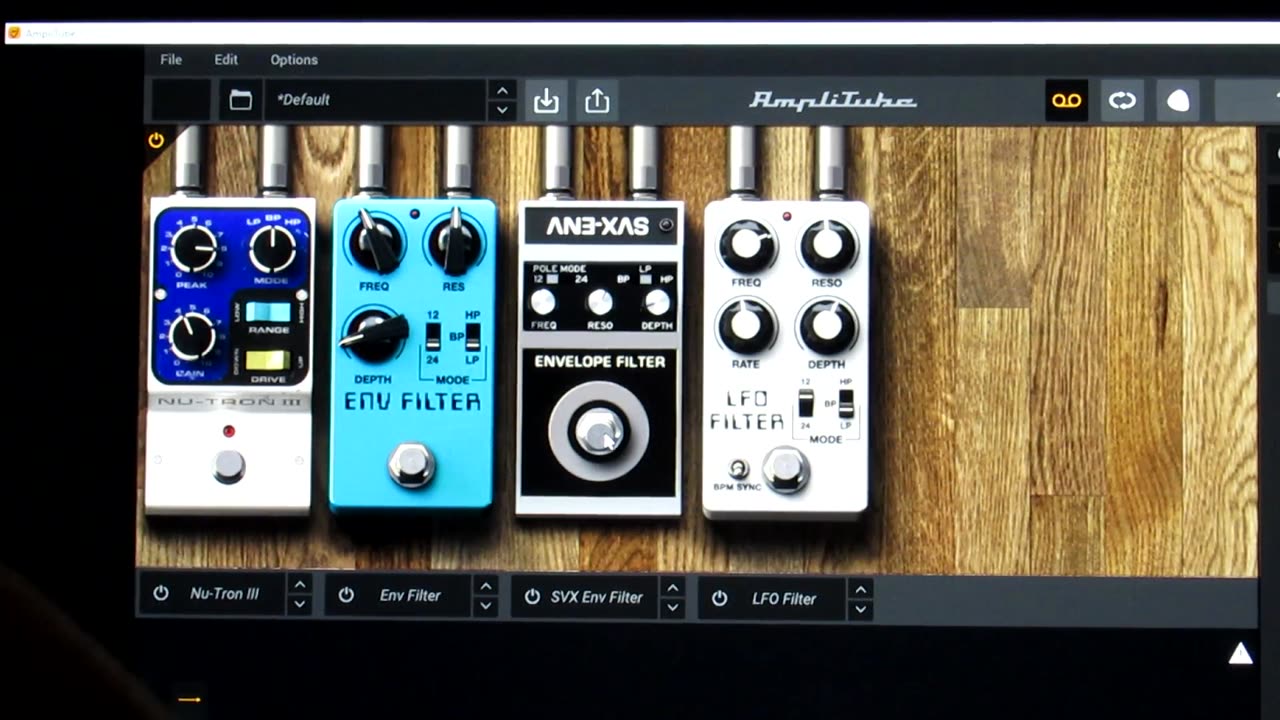Turn the LFO Filter DEPTH knob
Screen dimensions: 1280x720
tap(827, 325)
